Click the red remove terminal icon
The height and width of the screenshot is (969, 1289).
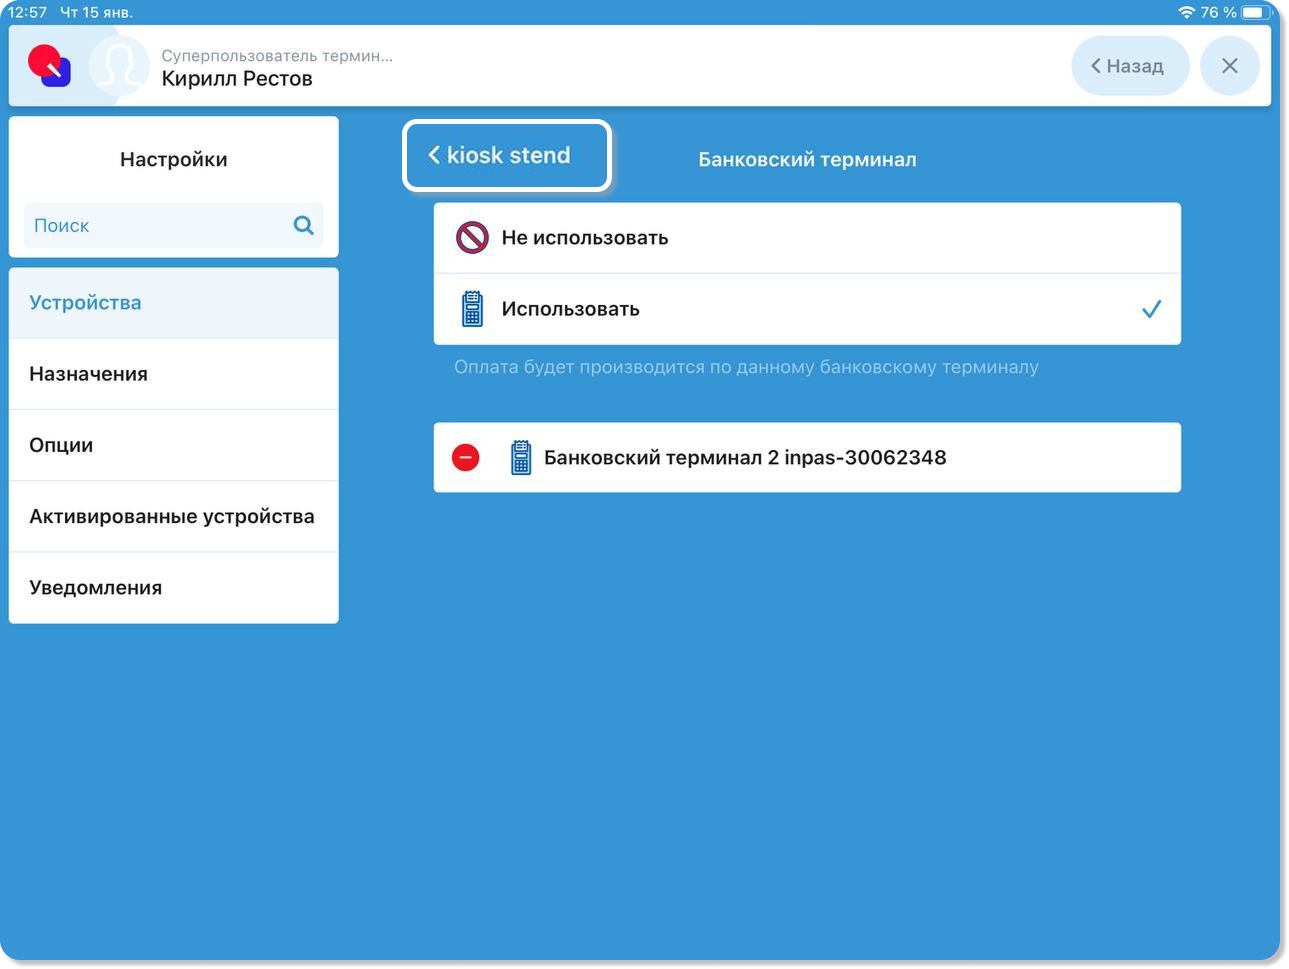465,457
